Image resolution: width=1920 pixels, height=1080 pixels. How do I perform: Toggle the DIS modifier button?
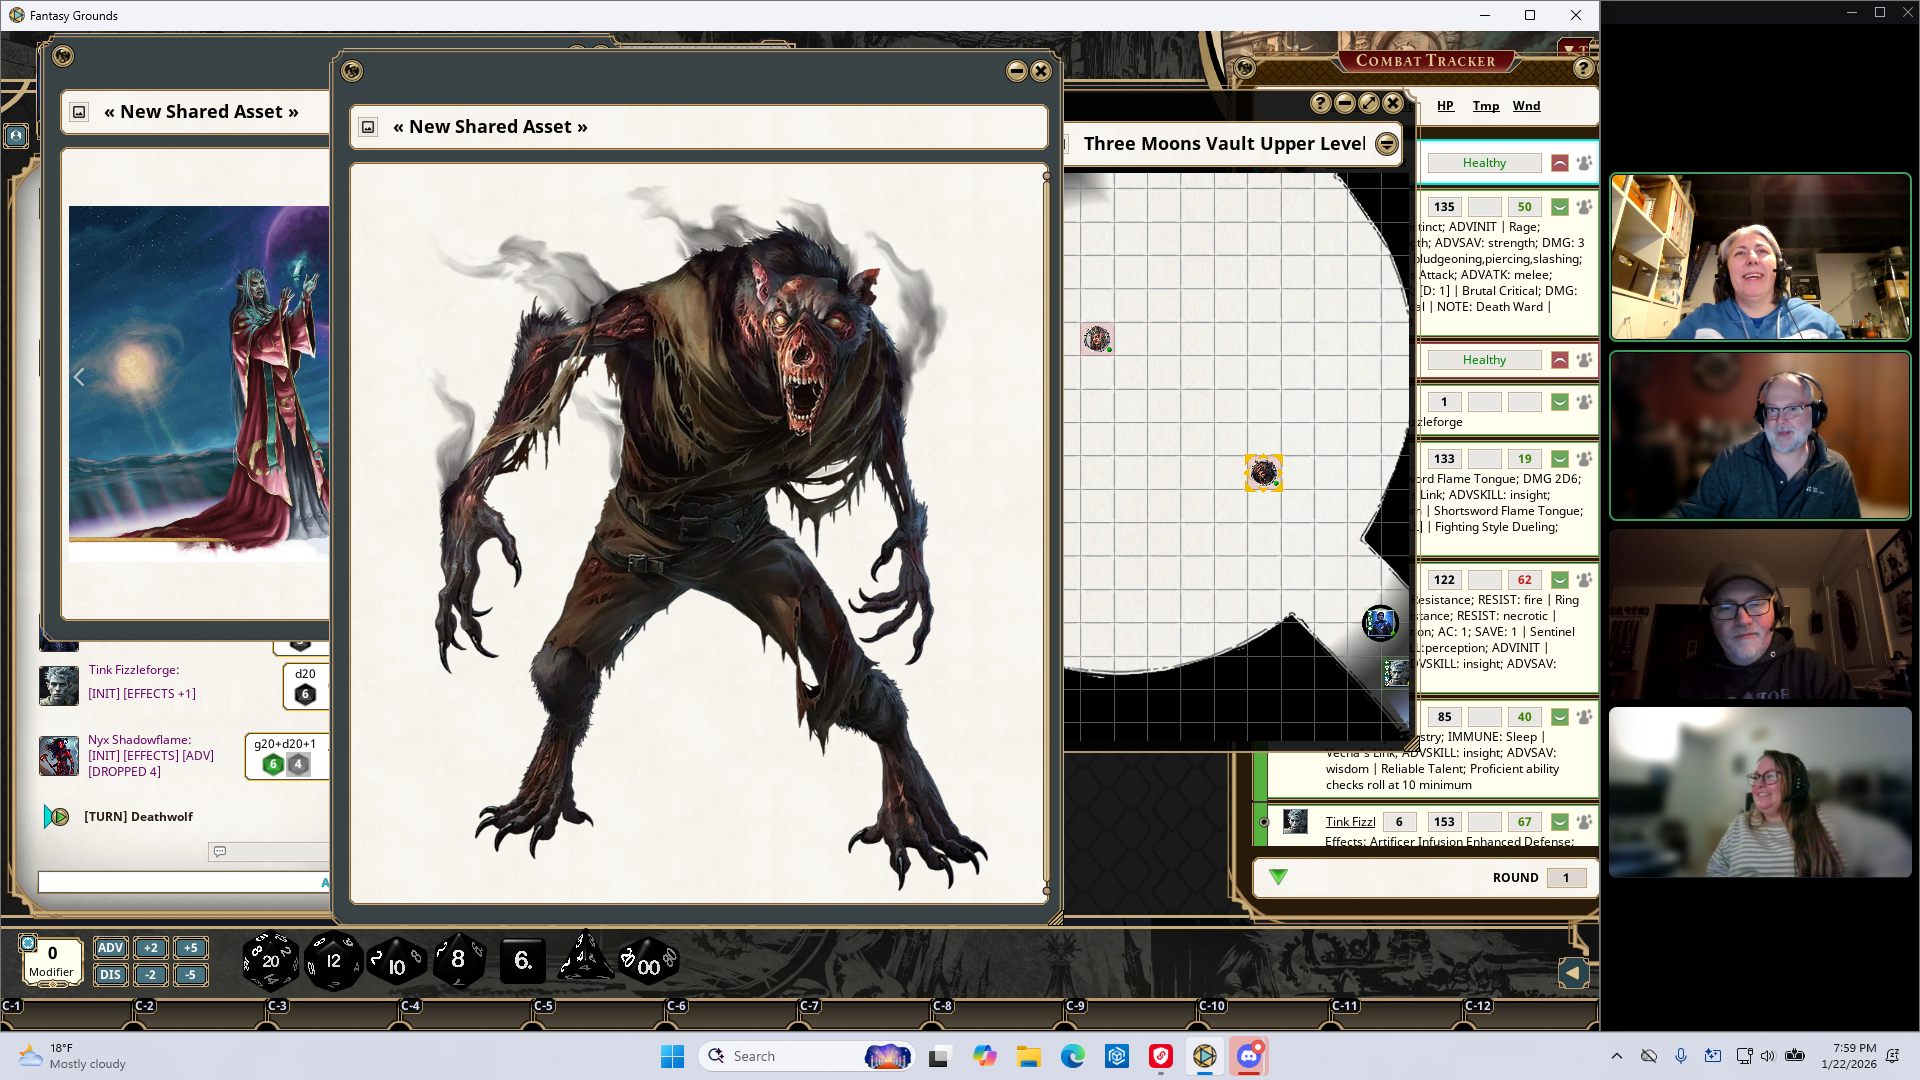(110, 975)
